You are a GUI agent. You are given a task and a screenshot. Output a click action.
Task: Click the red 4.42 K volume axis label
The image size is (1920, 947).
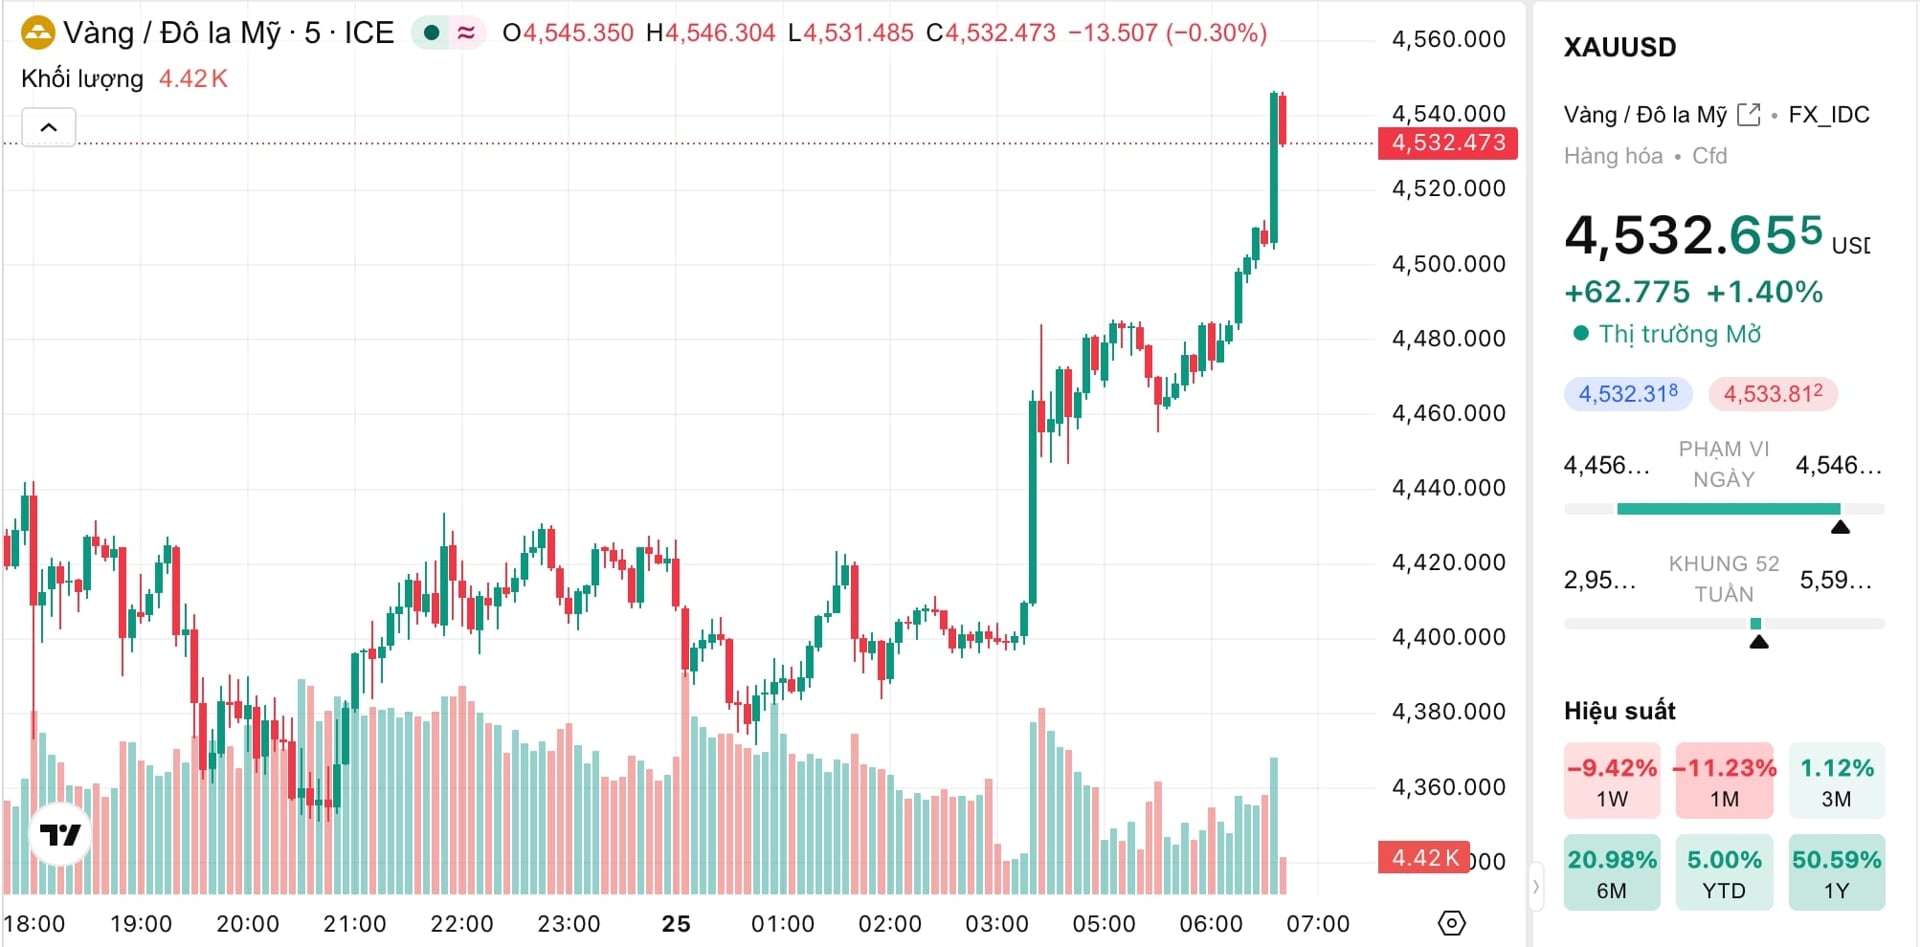click(x=1424, y=858)
